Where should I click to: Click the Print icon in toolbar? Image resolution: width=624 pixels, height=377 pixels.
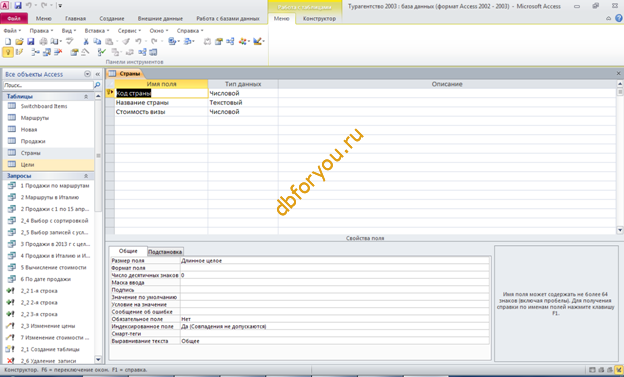(x=43, y=41)
